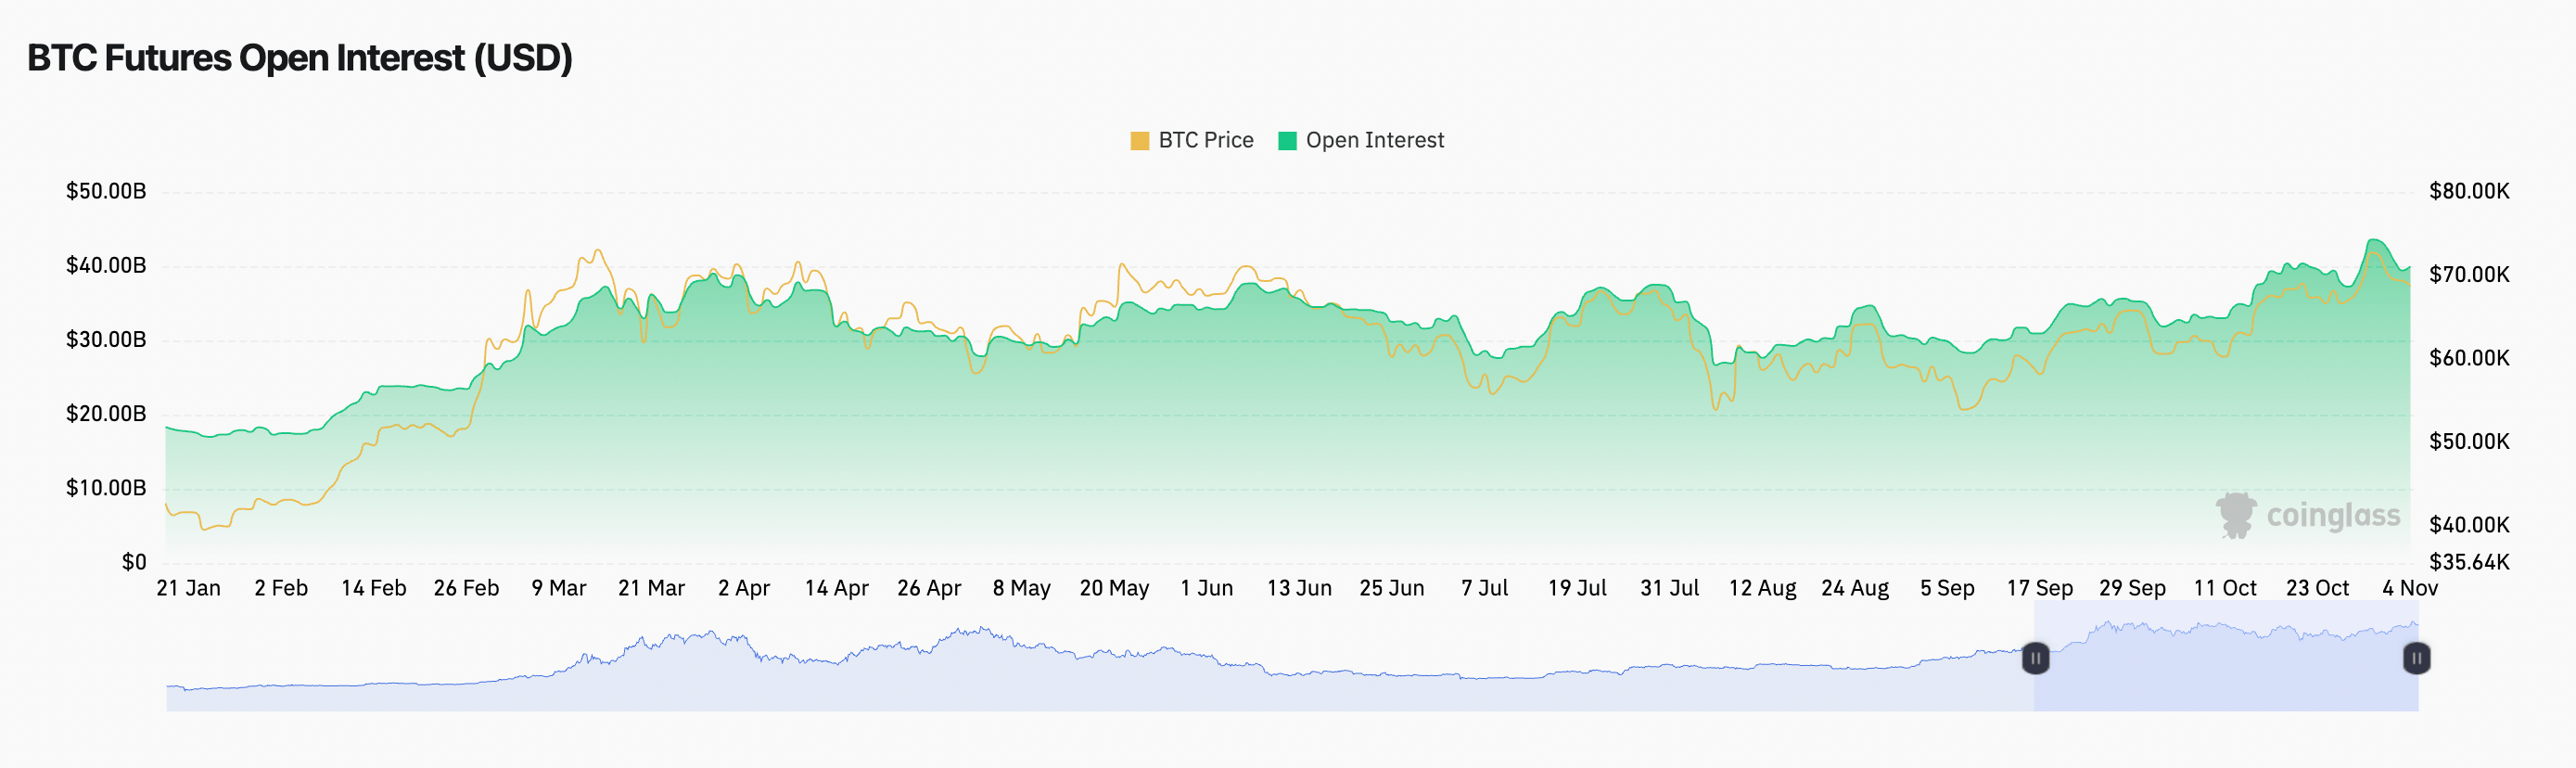Click the coinglass mascot watermark icon
This screenshot has height=768, width=2576.
pos(2236,515)
